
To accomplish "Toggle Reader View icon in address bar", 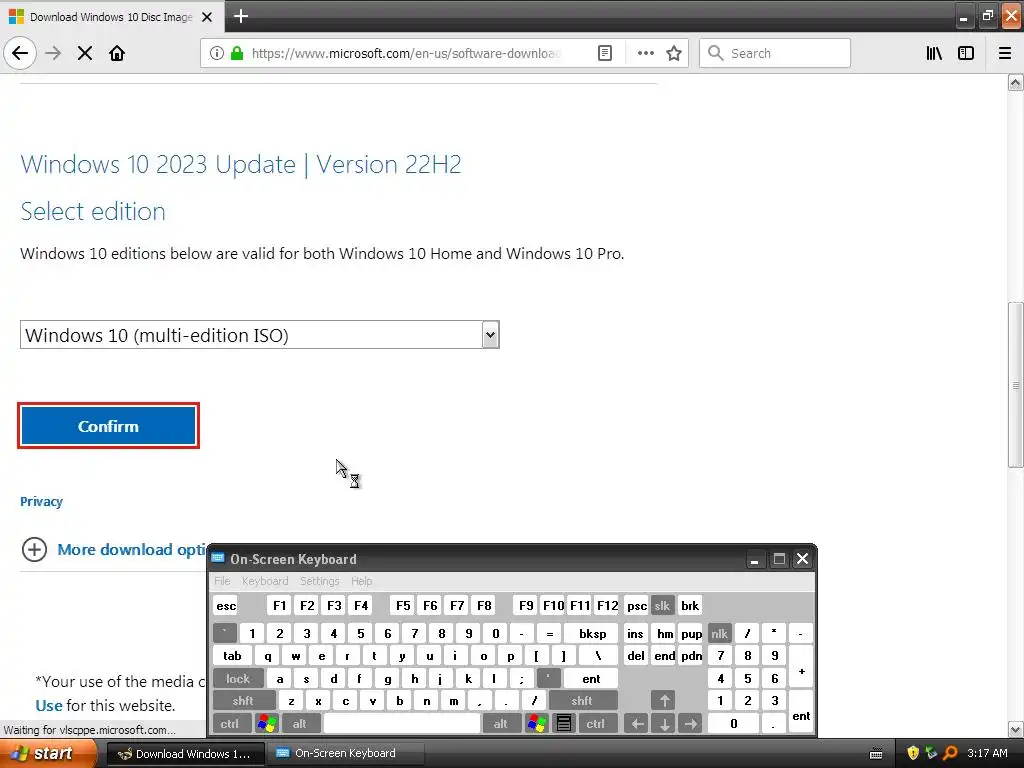I will pyautogui.click(x=605, y=54).
